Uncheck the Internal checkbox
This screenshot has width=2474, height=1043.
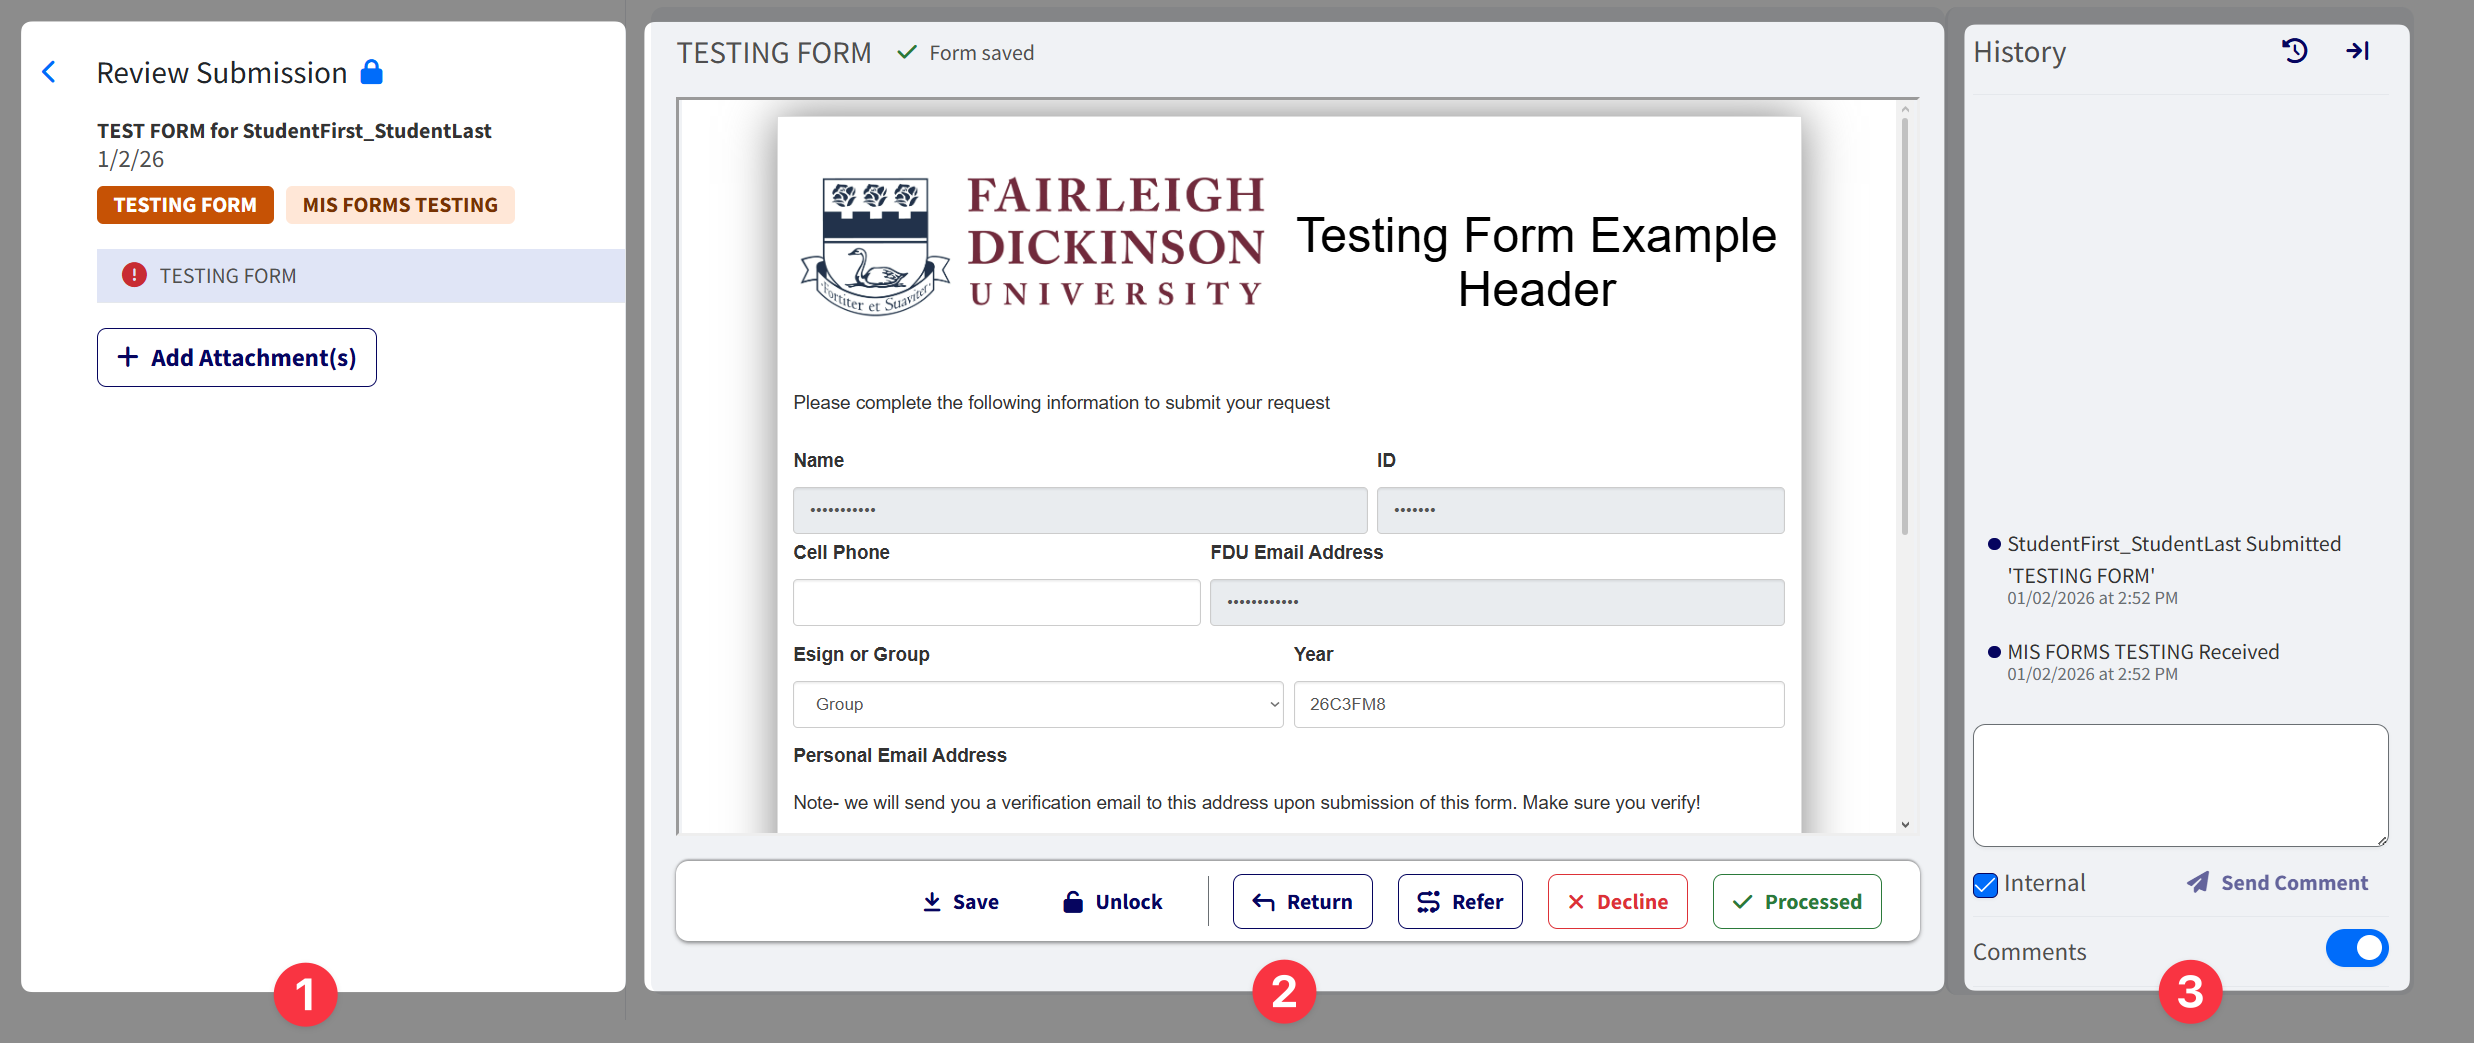point(1986,884)
